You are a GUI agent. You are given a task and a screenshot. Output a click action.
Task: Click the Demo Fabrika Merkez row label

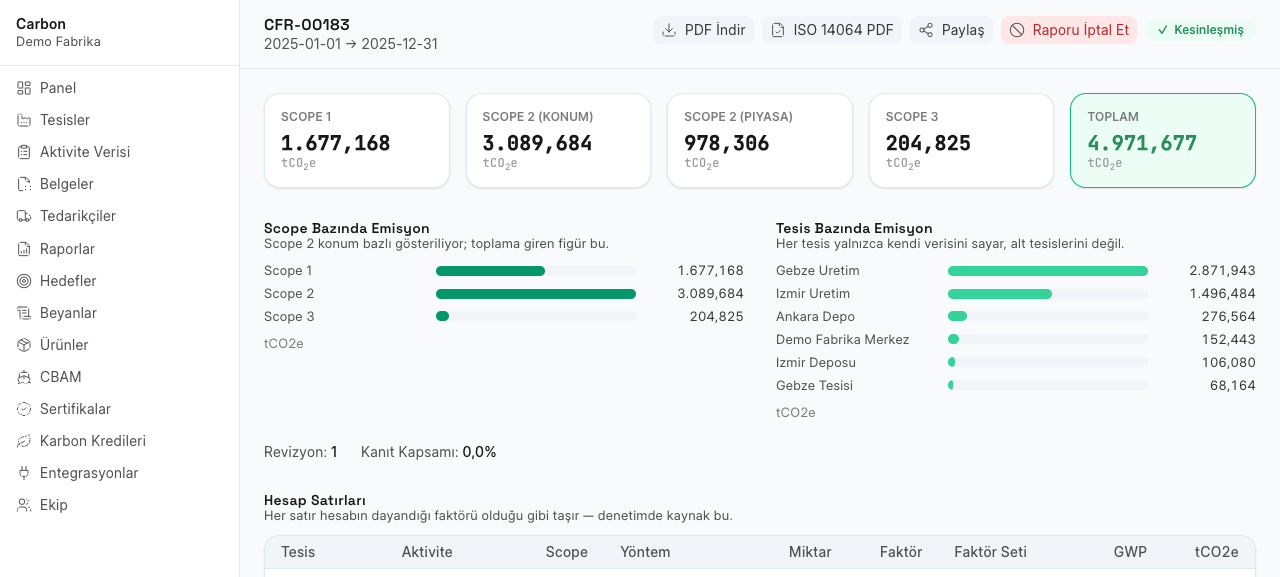pos(843,340)
